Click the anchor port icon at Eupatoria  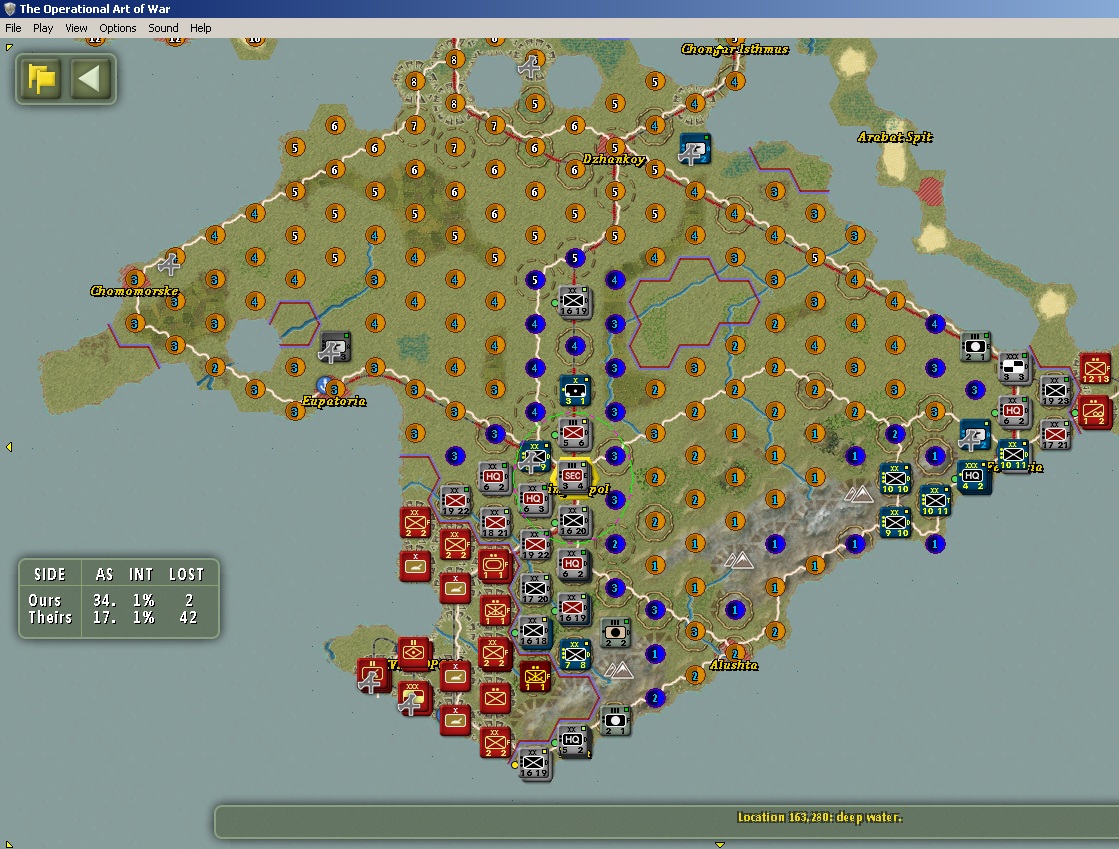pyautogui.click(x=325, y=386)
